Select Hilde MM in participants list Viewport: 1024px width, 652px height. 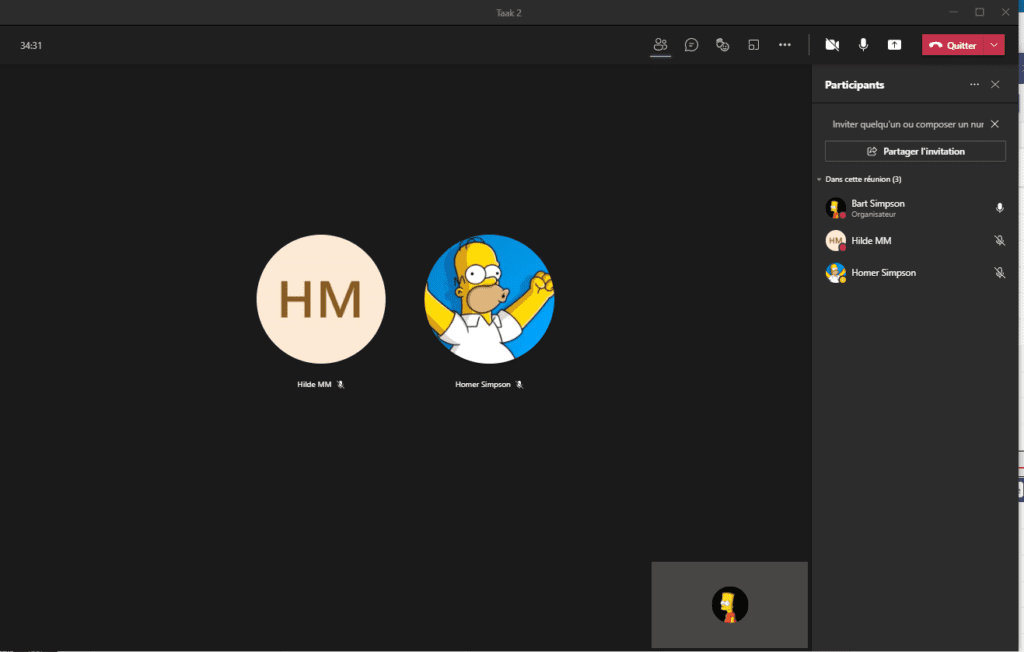click(x=914, y=240)
